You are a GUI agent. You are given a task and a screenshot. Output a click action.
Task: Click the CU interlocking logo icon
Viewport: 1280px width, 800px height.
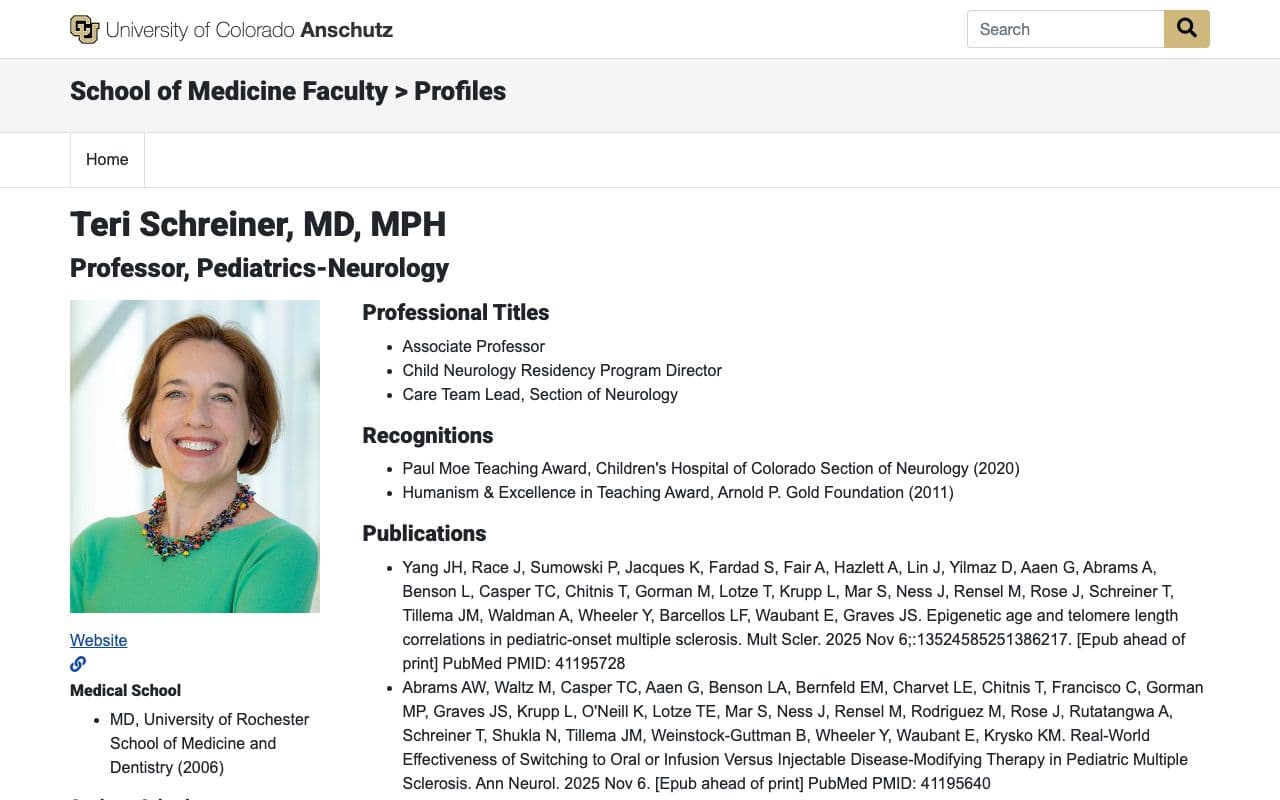click(84, 29)
